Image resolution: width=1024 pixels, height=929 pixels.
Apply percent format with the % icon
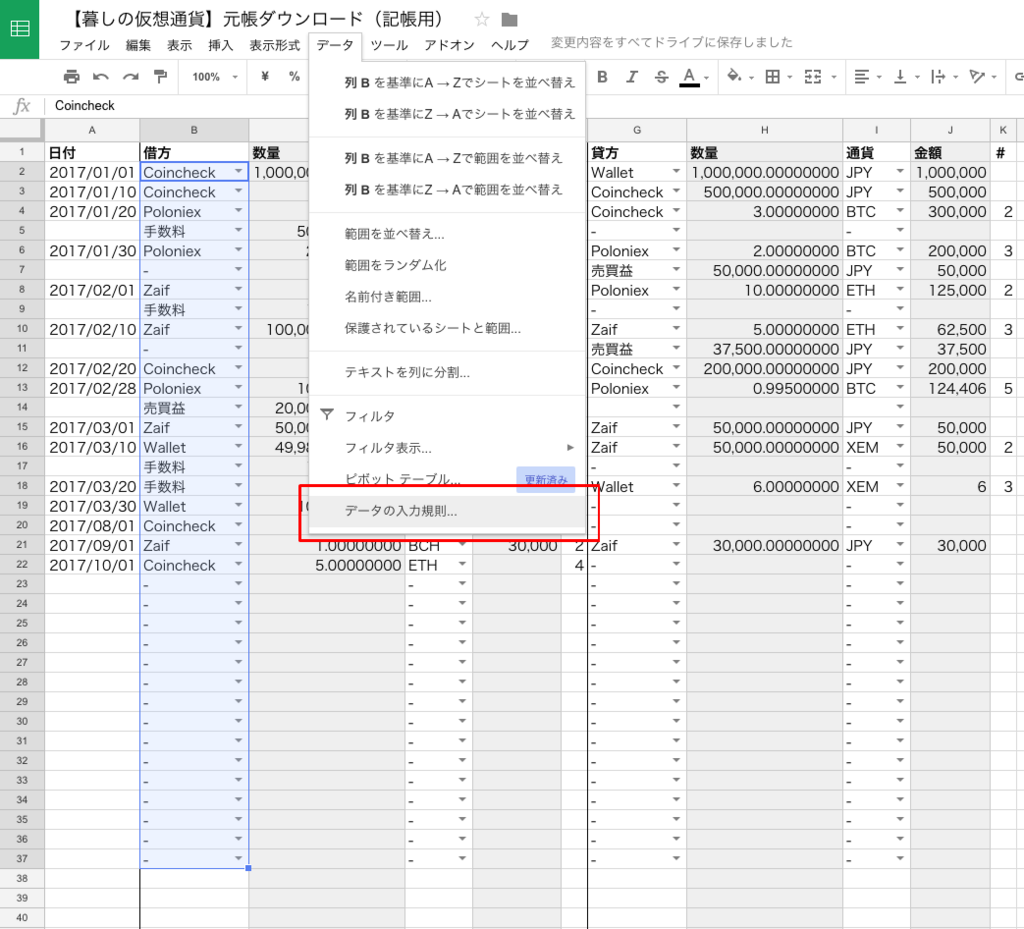click(294, 76)
